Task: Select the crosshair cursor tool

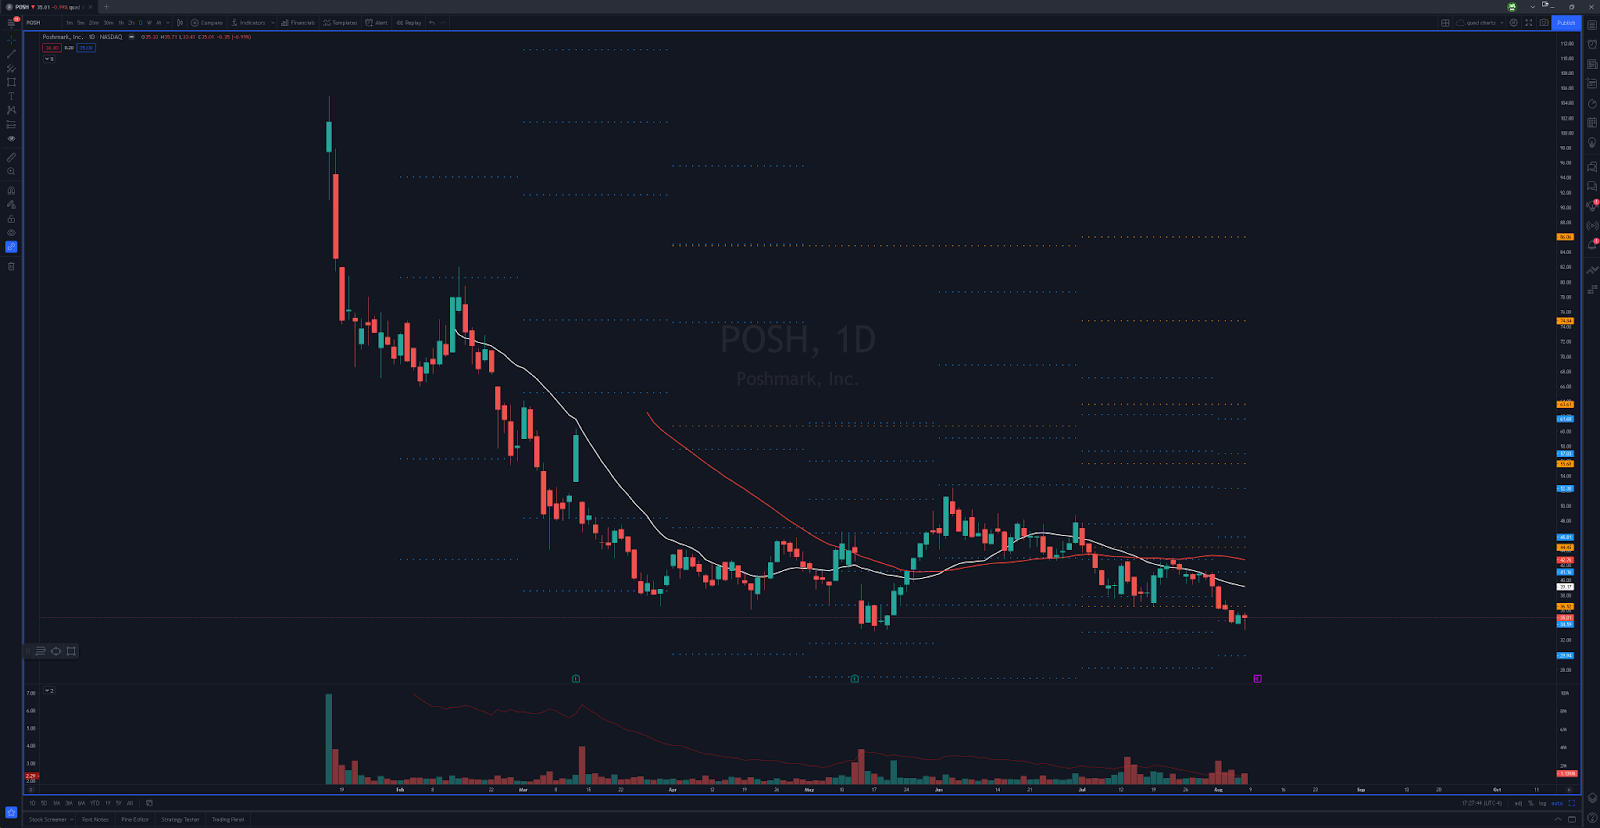Action: click(x=11, y=41)
